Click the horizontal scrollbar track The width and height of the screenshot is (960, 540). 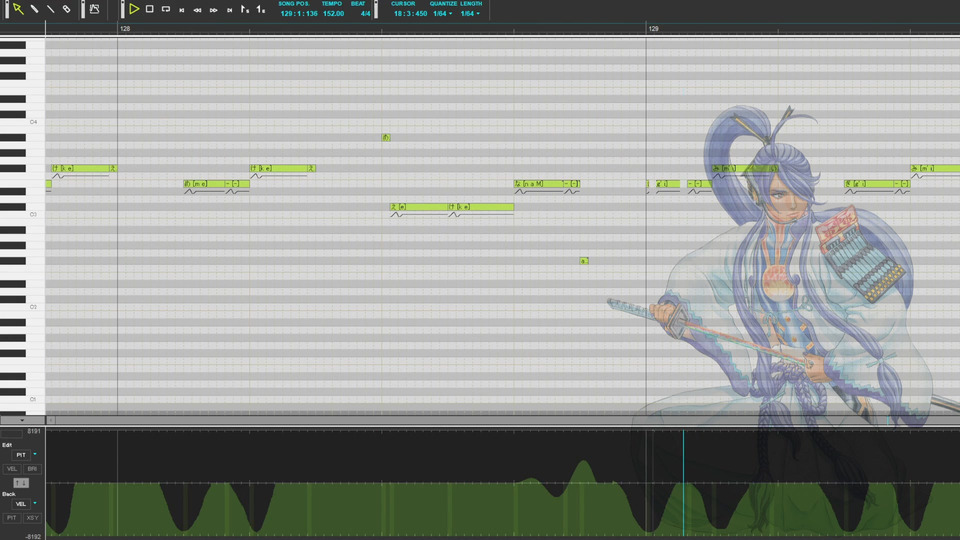pos(507,420)
